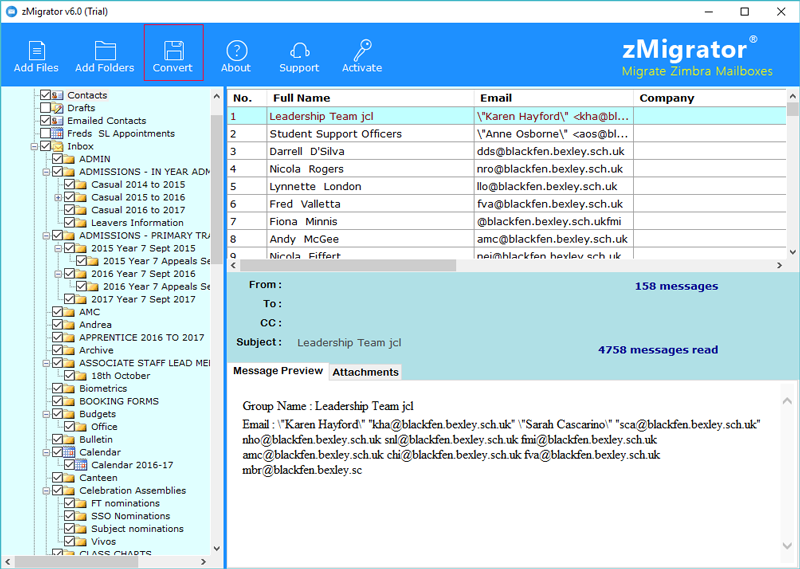Check the Drafts checkbox
This screenshot has height=569, width=800.
coord(45,108)
